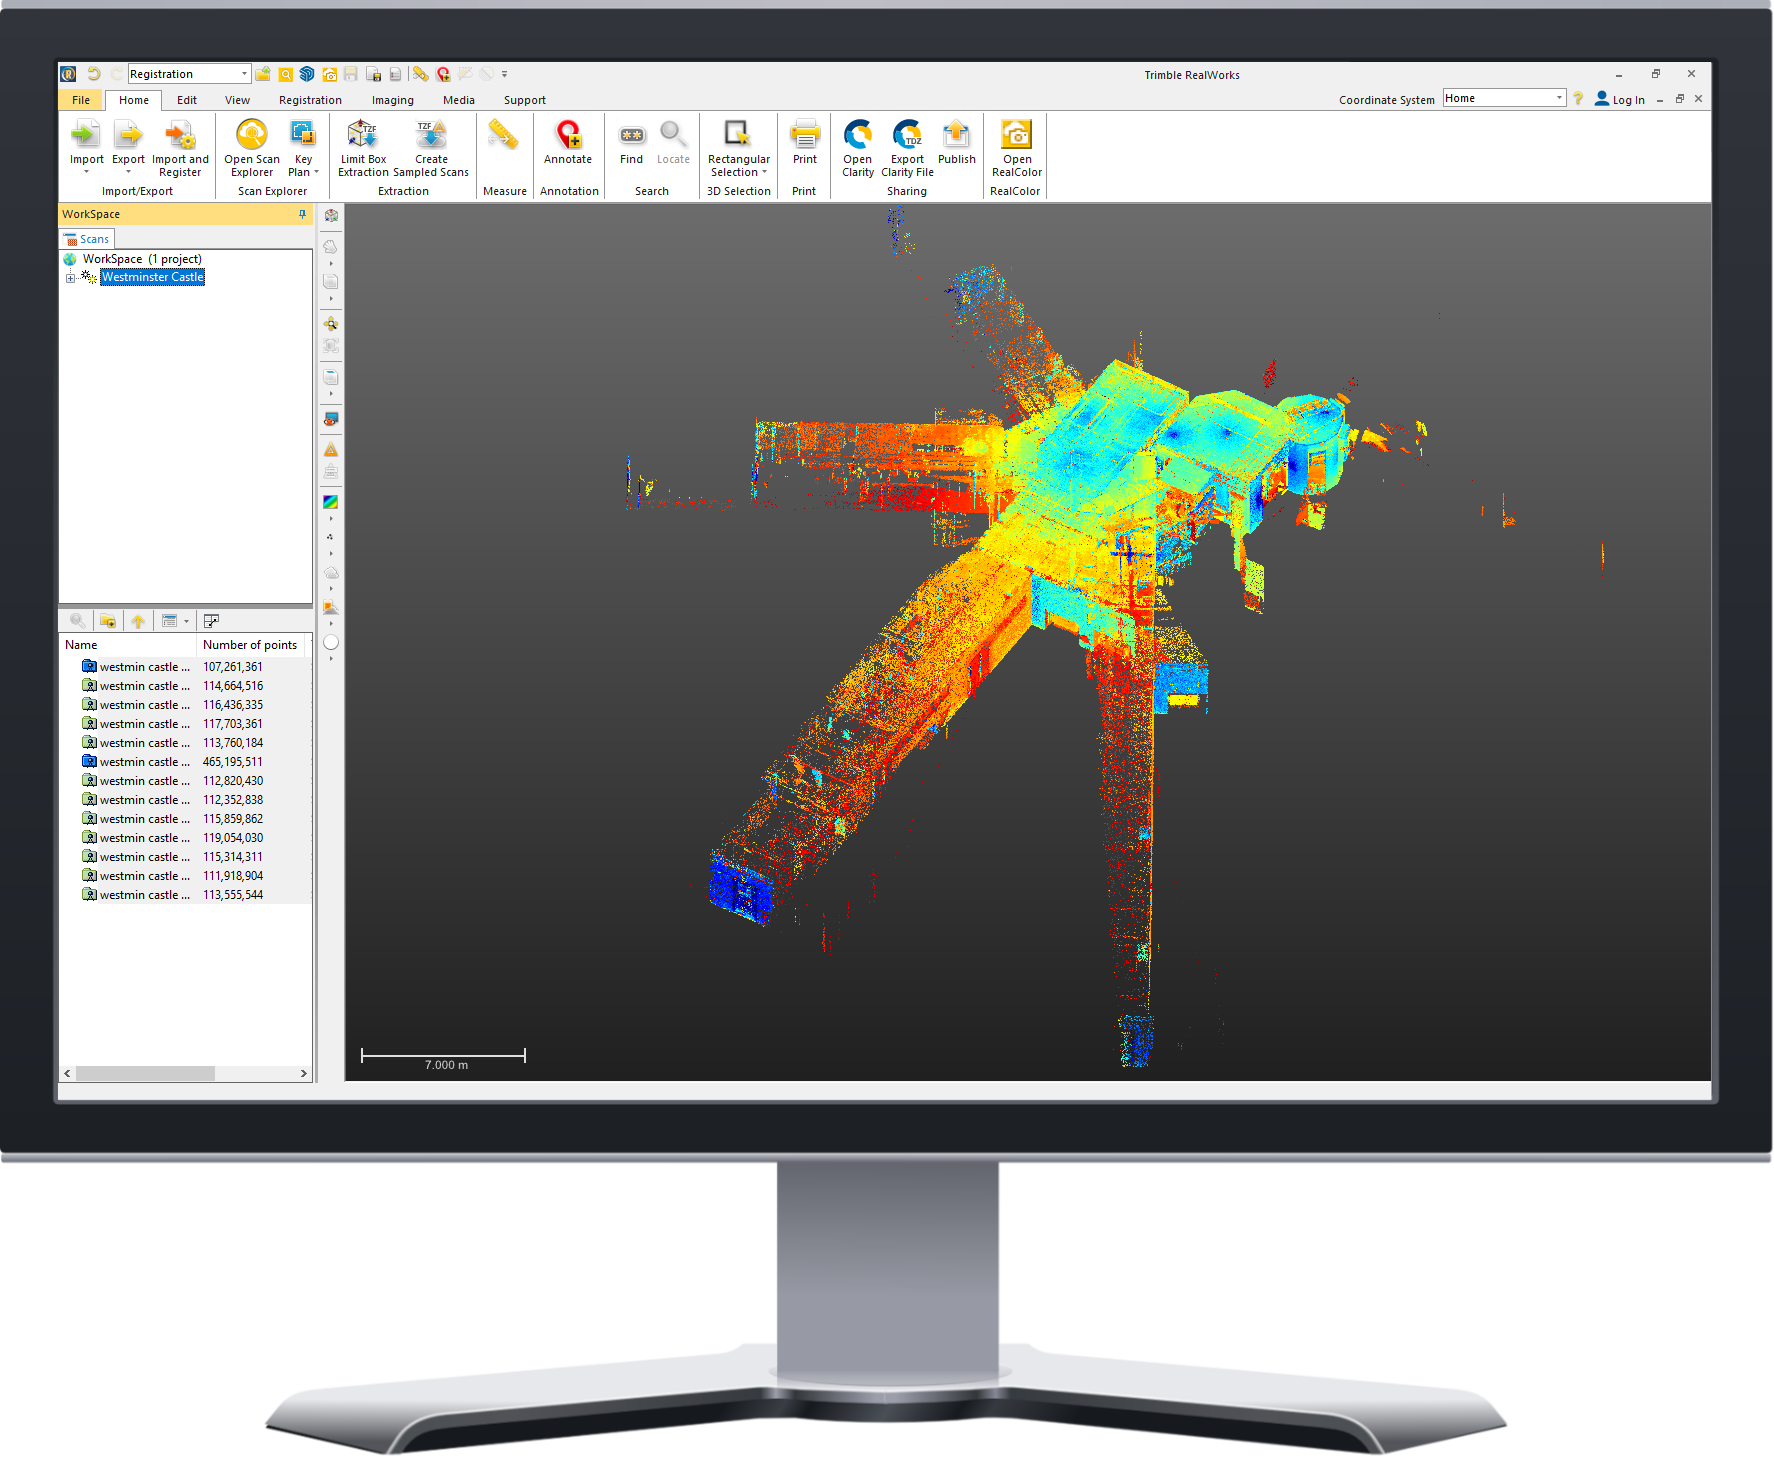This screenshot has height=1458, width=1774.
Task: Click Open RealColor button
Action: point(1015,147)
